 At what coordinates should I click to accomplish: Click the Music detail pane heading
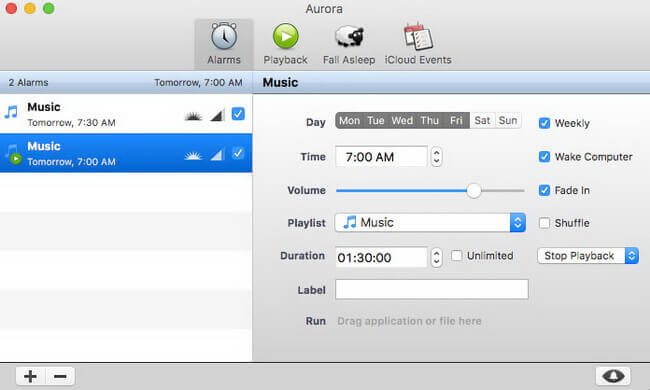pos(280,82)
